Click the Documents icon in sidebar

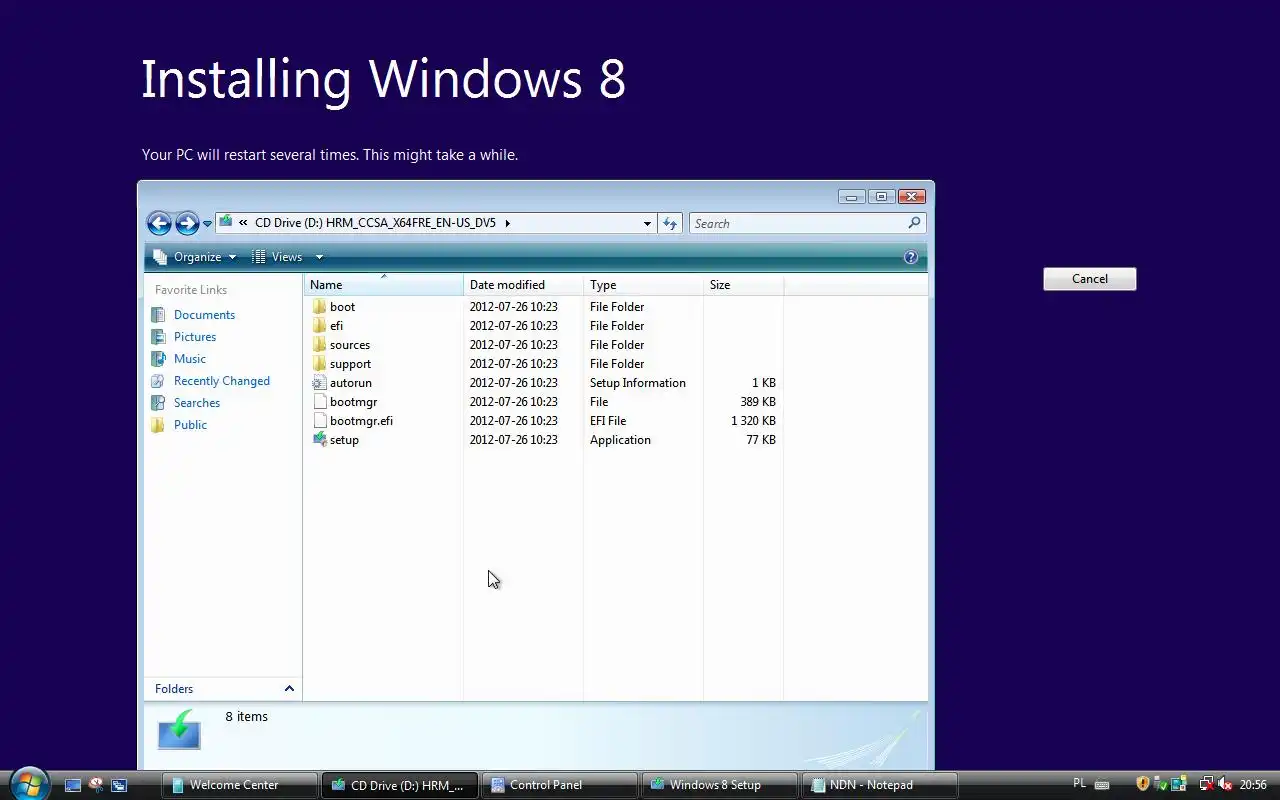click(158, 315)
